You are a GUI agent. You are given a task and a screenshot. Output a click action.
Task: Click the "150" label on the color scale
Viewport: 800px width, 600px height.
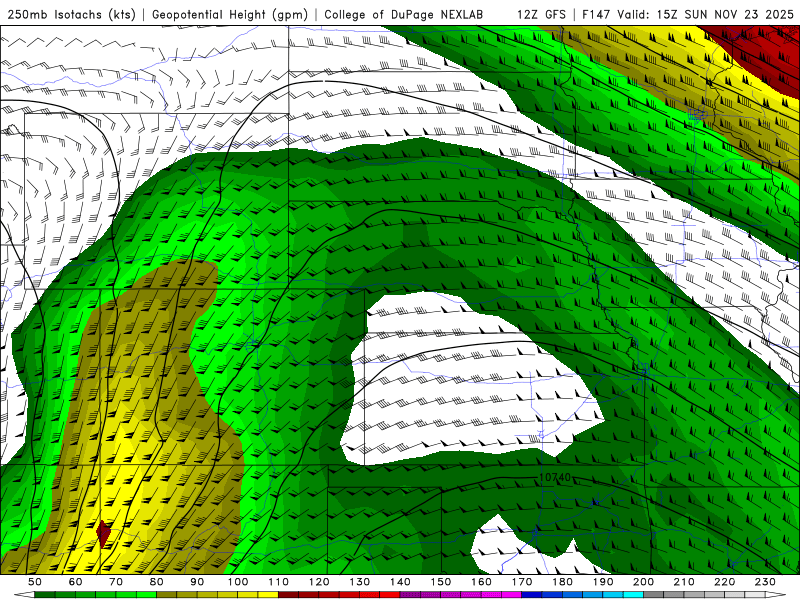(441, 582)
